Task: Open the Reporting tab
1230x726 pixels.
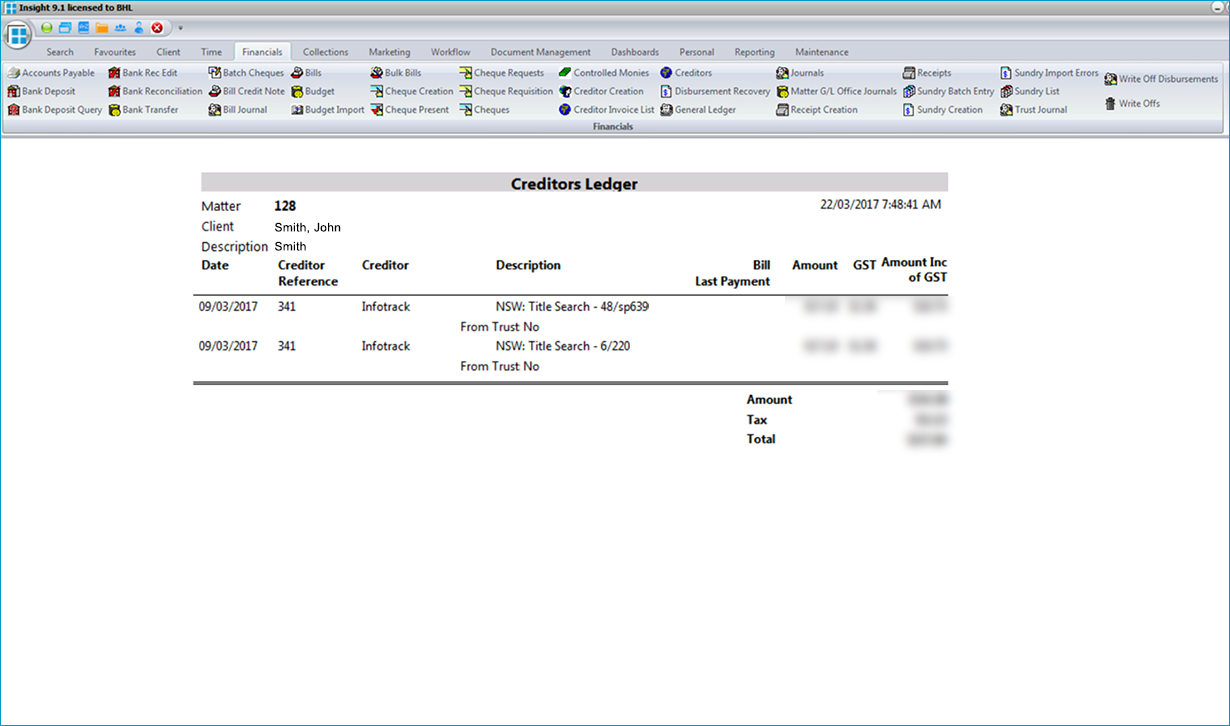Action: point(754,52)
